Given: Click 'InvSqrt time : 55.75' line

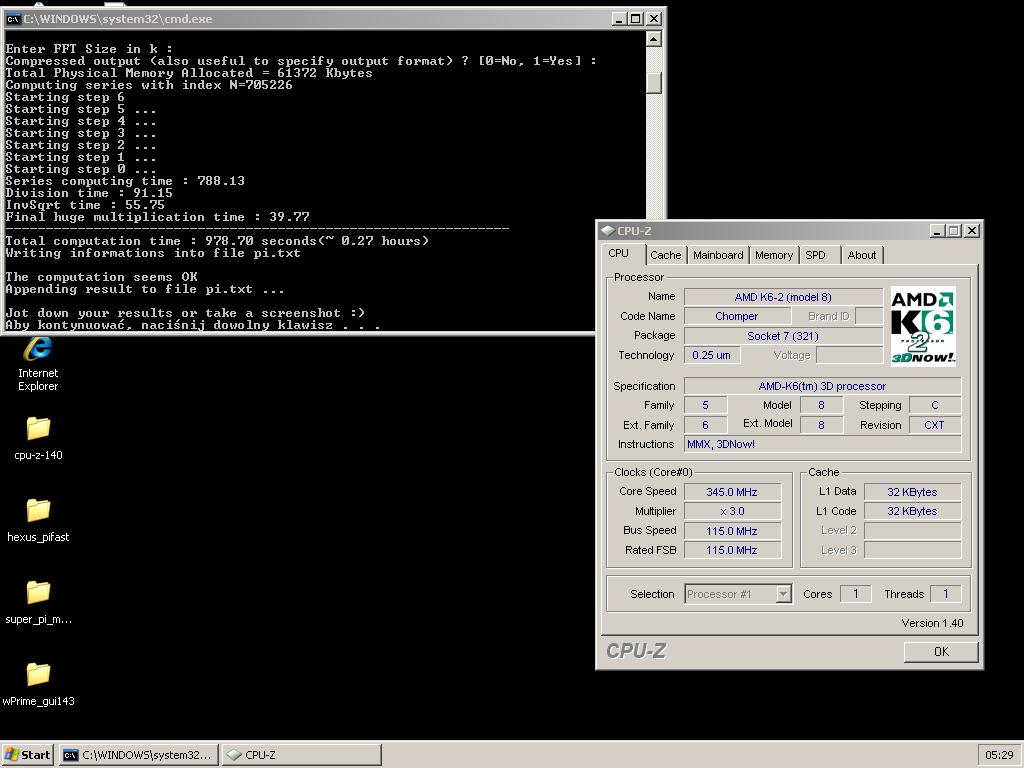Looking at the screenshot, I should click(x=85, y=205).
